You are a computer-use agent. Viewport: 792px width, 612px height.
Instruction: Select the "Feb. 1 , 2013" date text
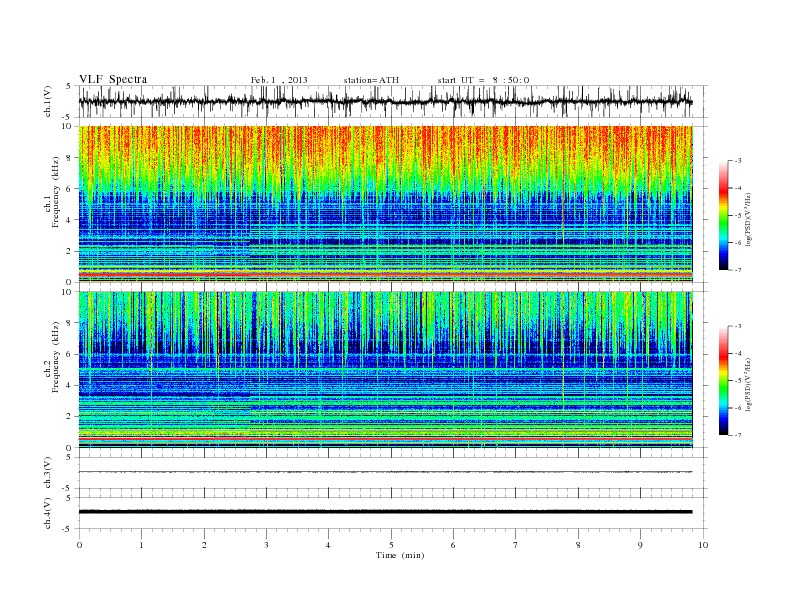[279, 80]
